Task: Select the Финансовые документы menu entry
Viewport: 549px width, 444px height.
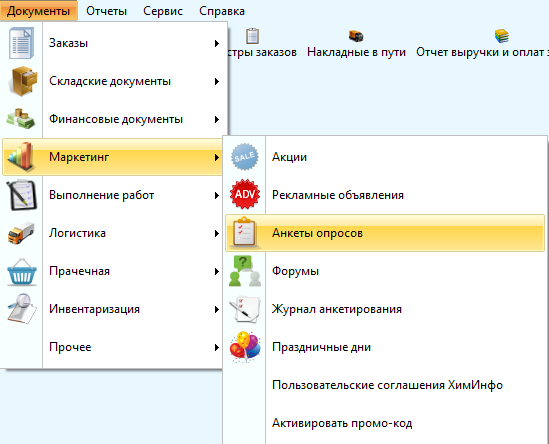Action: click(114, 119)
